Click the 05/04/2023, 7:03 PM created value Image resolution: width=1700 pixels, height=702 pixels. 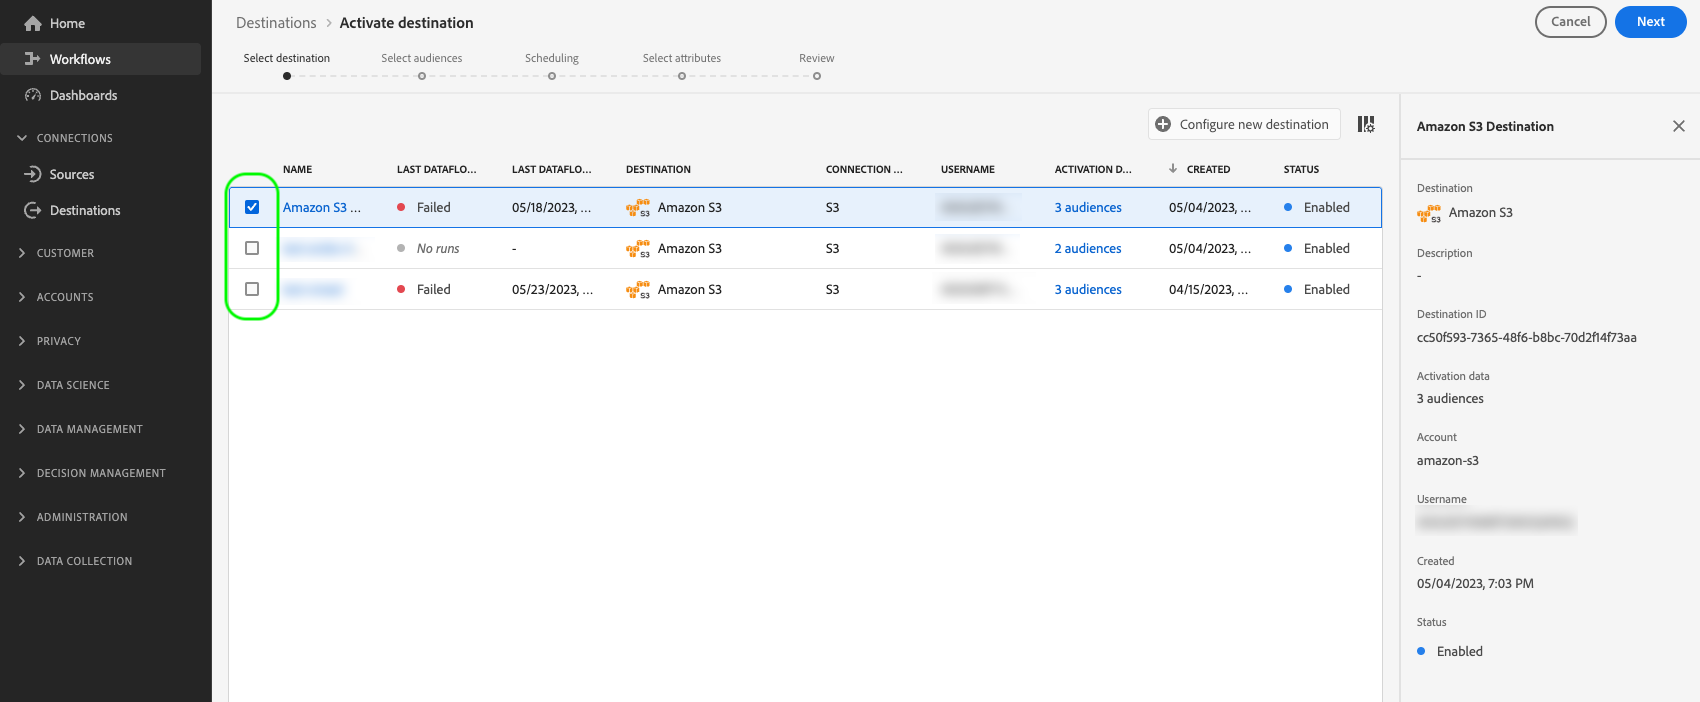point(1475,584)
